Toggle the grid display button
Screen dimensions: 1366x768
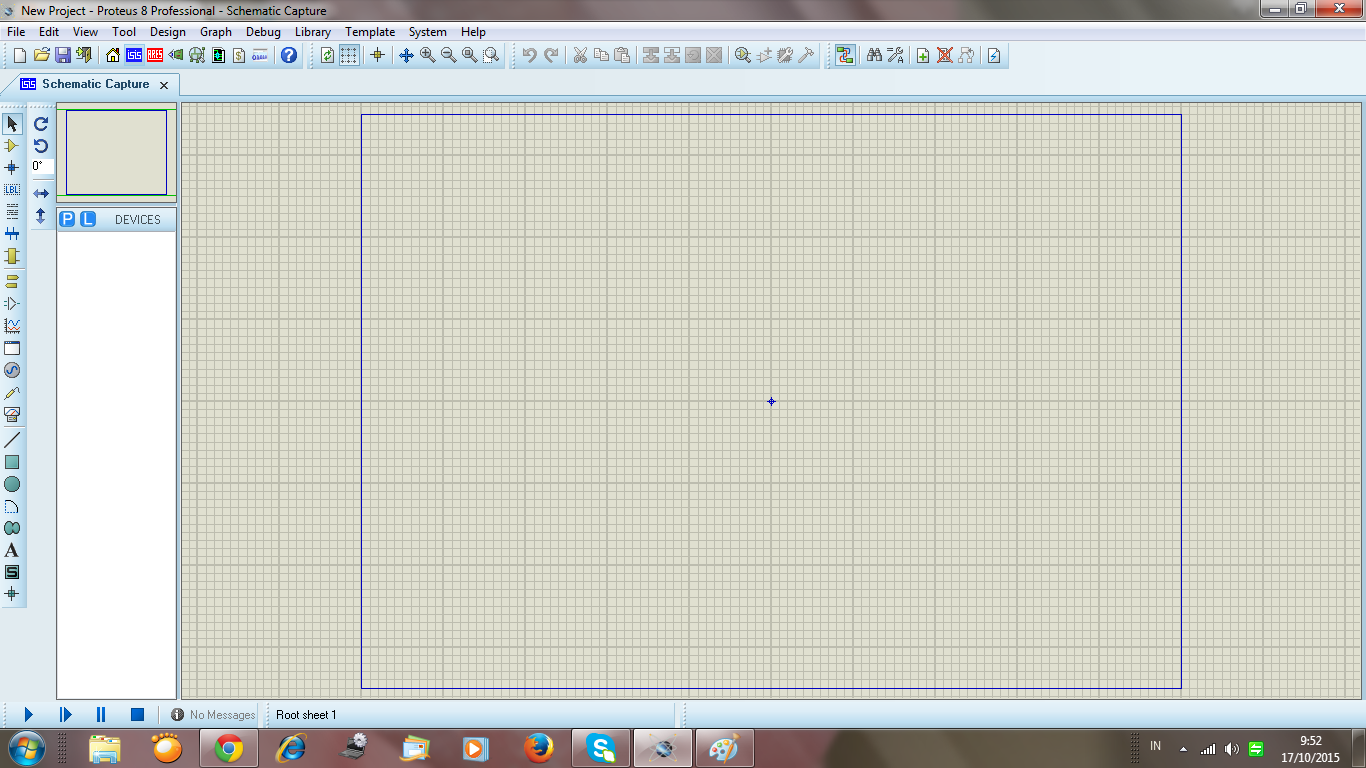(349, 55)
